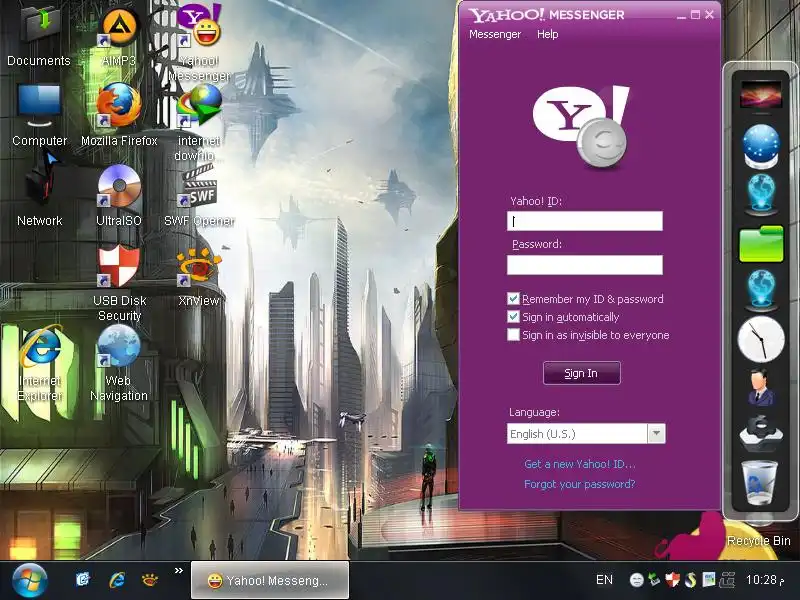This screenshot has height=600, width=800.
Task: Uncheck Remember my ID & password
Action: point(513,299)
